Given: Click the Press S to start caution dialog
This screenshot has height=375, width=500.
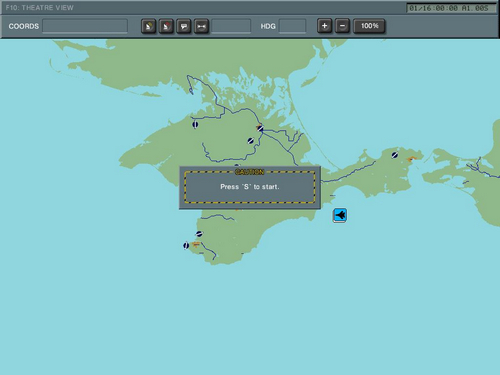Looking at the screenshot, I should tap(250, 188).
